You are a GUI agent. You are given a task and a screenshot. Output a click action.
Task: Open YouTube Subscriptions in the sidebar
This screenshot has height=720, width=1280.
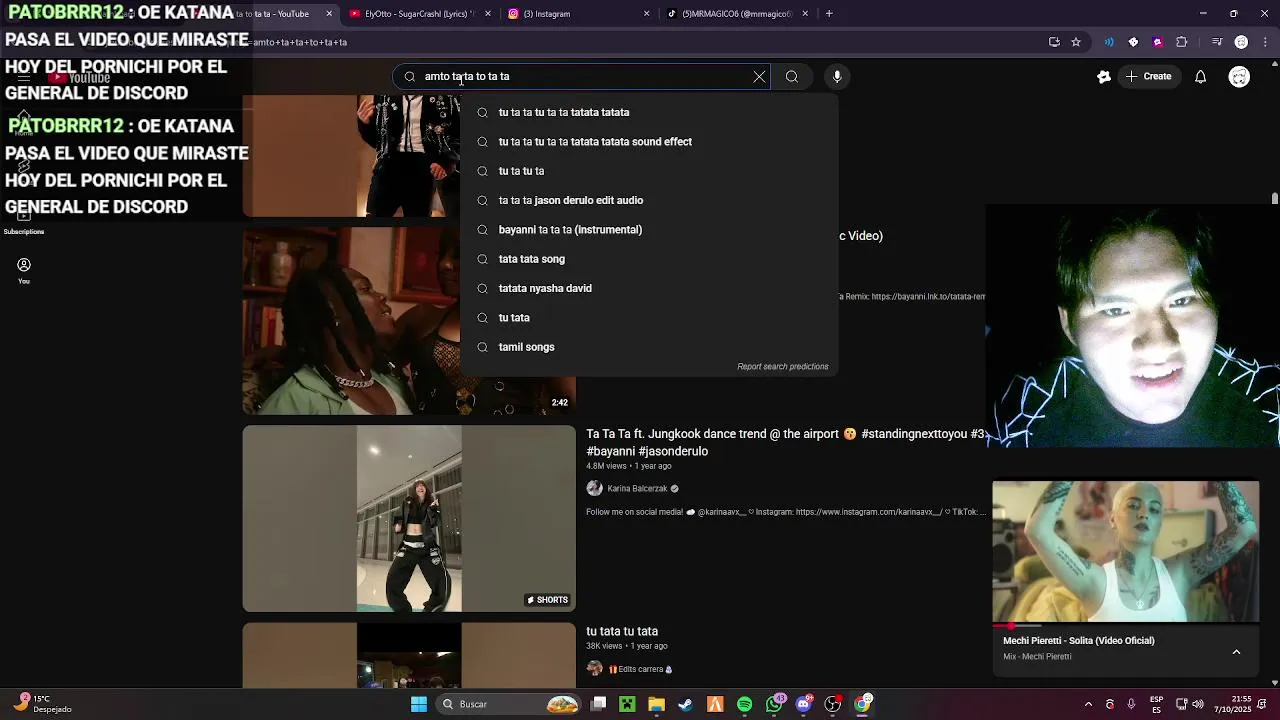tap(24, 221)
